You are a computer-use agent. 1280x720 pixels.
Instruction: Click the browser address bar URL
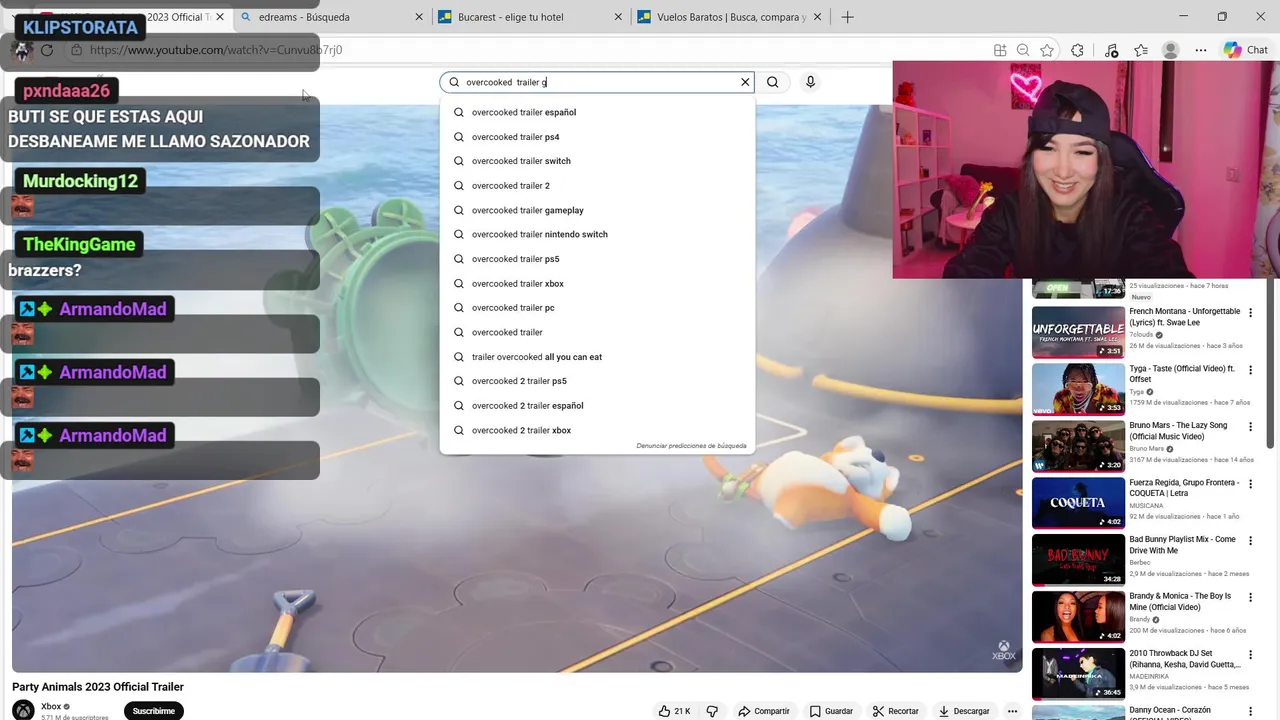coord(216,50)
